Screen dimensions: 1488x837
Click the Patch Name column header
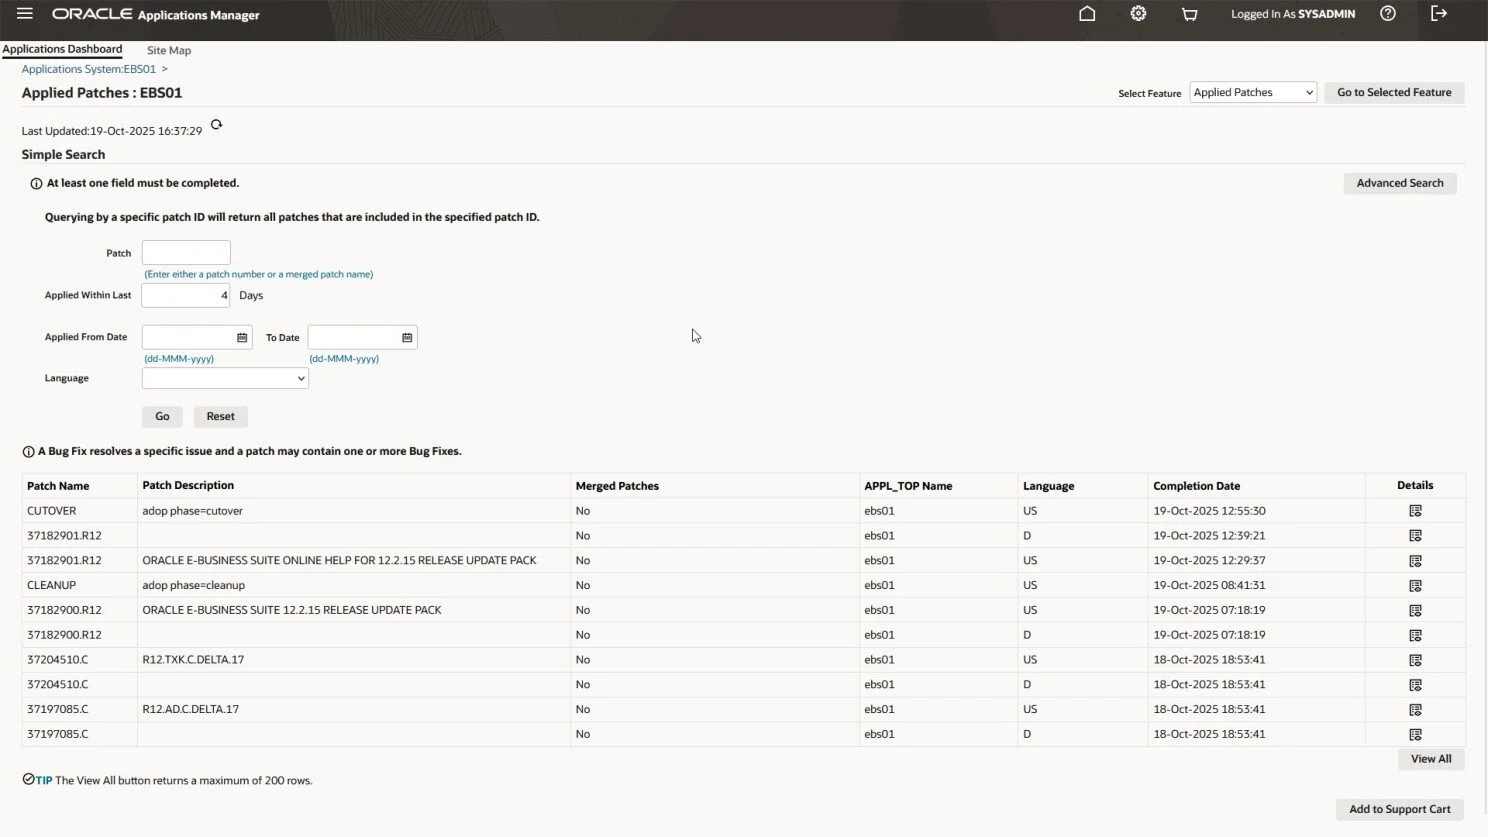click(x=58, y=486)
